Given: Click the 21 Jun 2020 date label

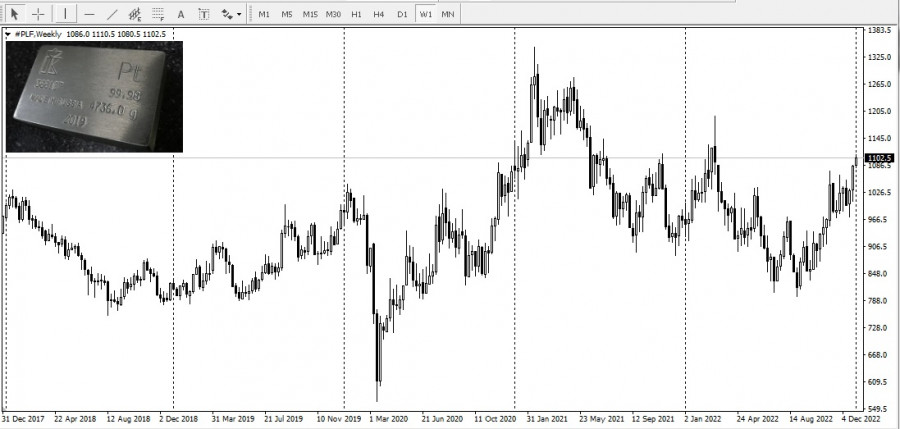Looking at the screenshot, I should pyautogui.click(x=442, y=419).
